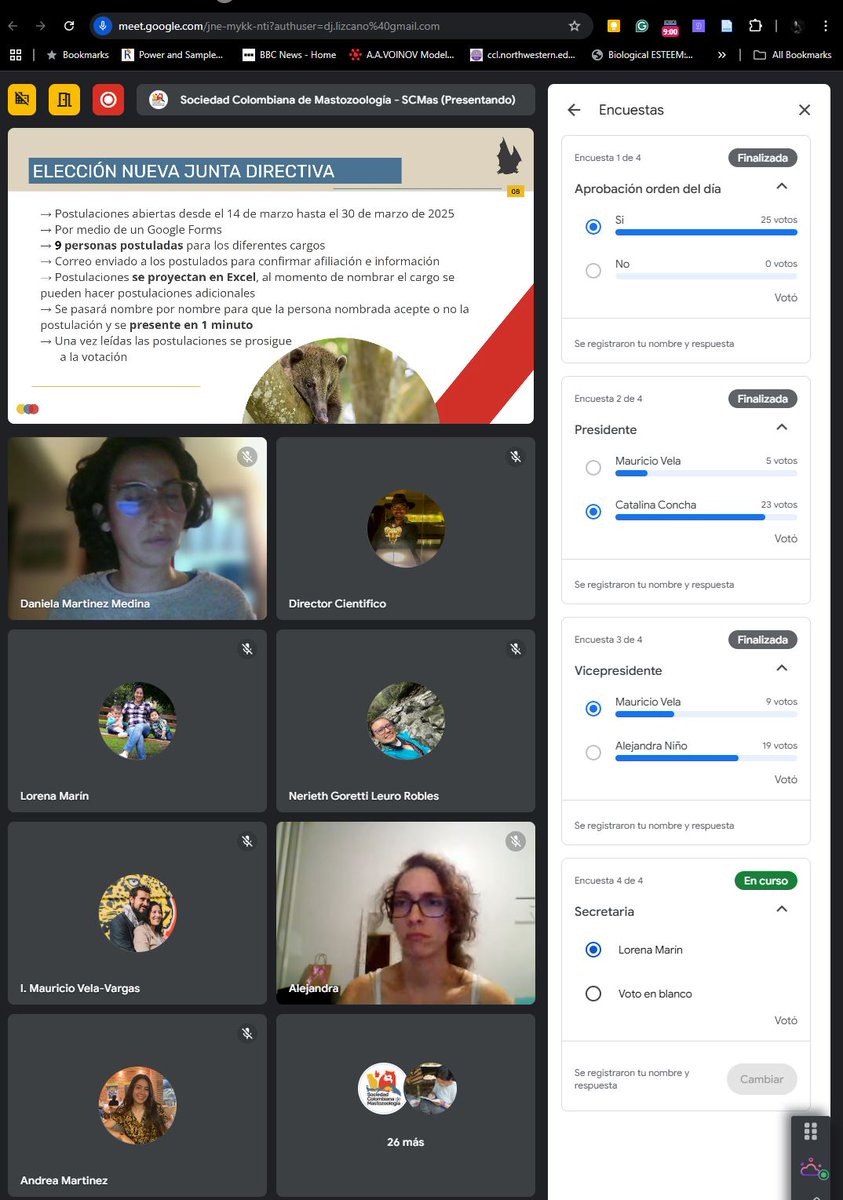The image size is (843, 1200).
Task: Open the All Bookmarks folder
Action: coord(792,55)
